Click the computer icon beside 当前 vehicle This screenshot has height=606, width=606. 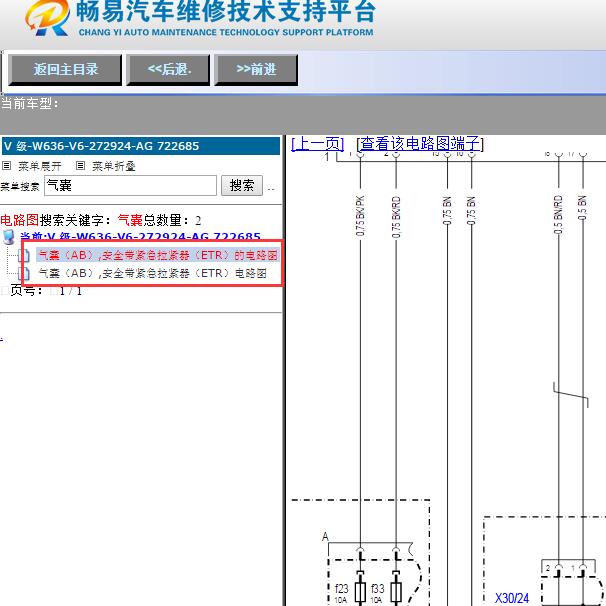(9, 237)
